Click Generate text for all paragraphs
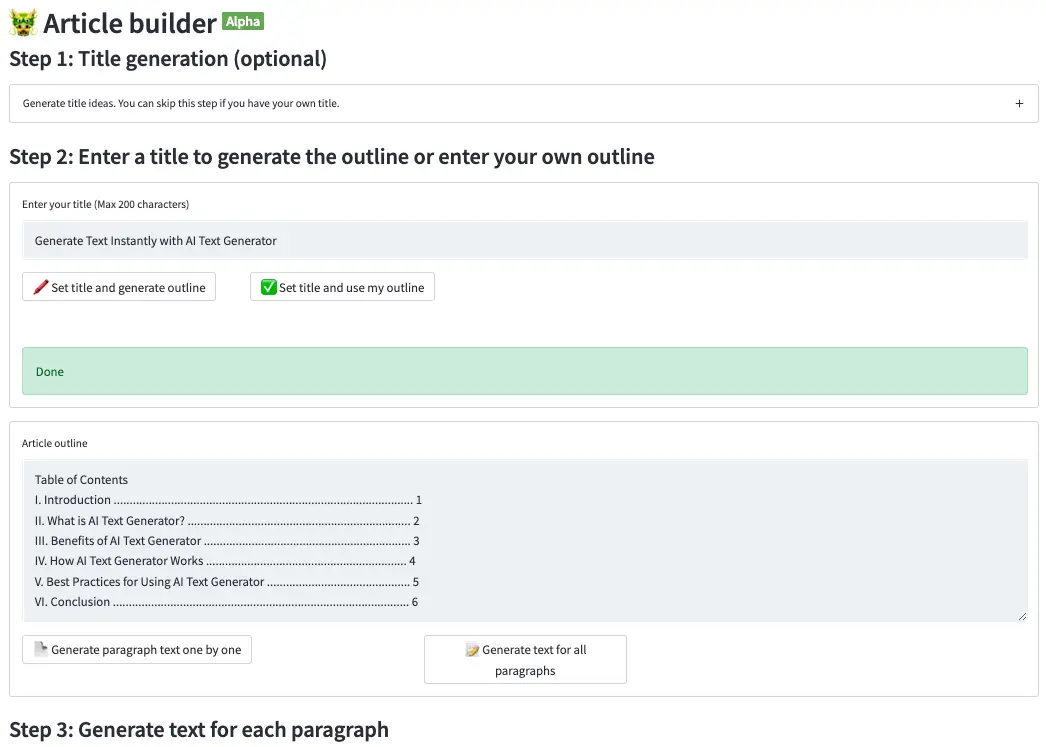The image size is (1046, 747). coord(525,660)
